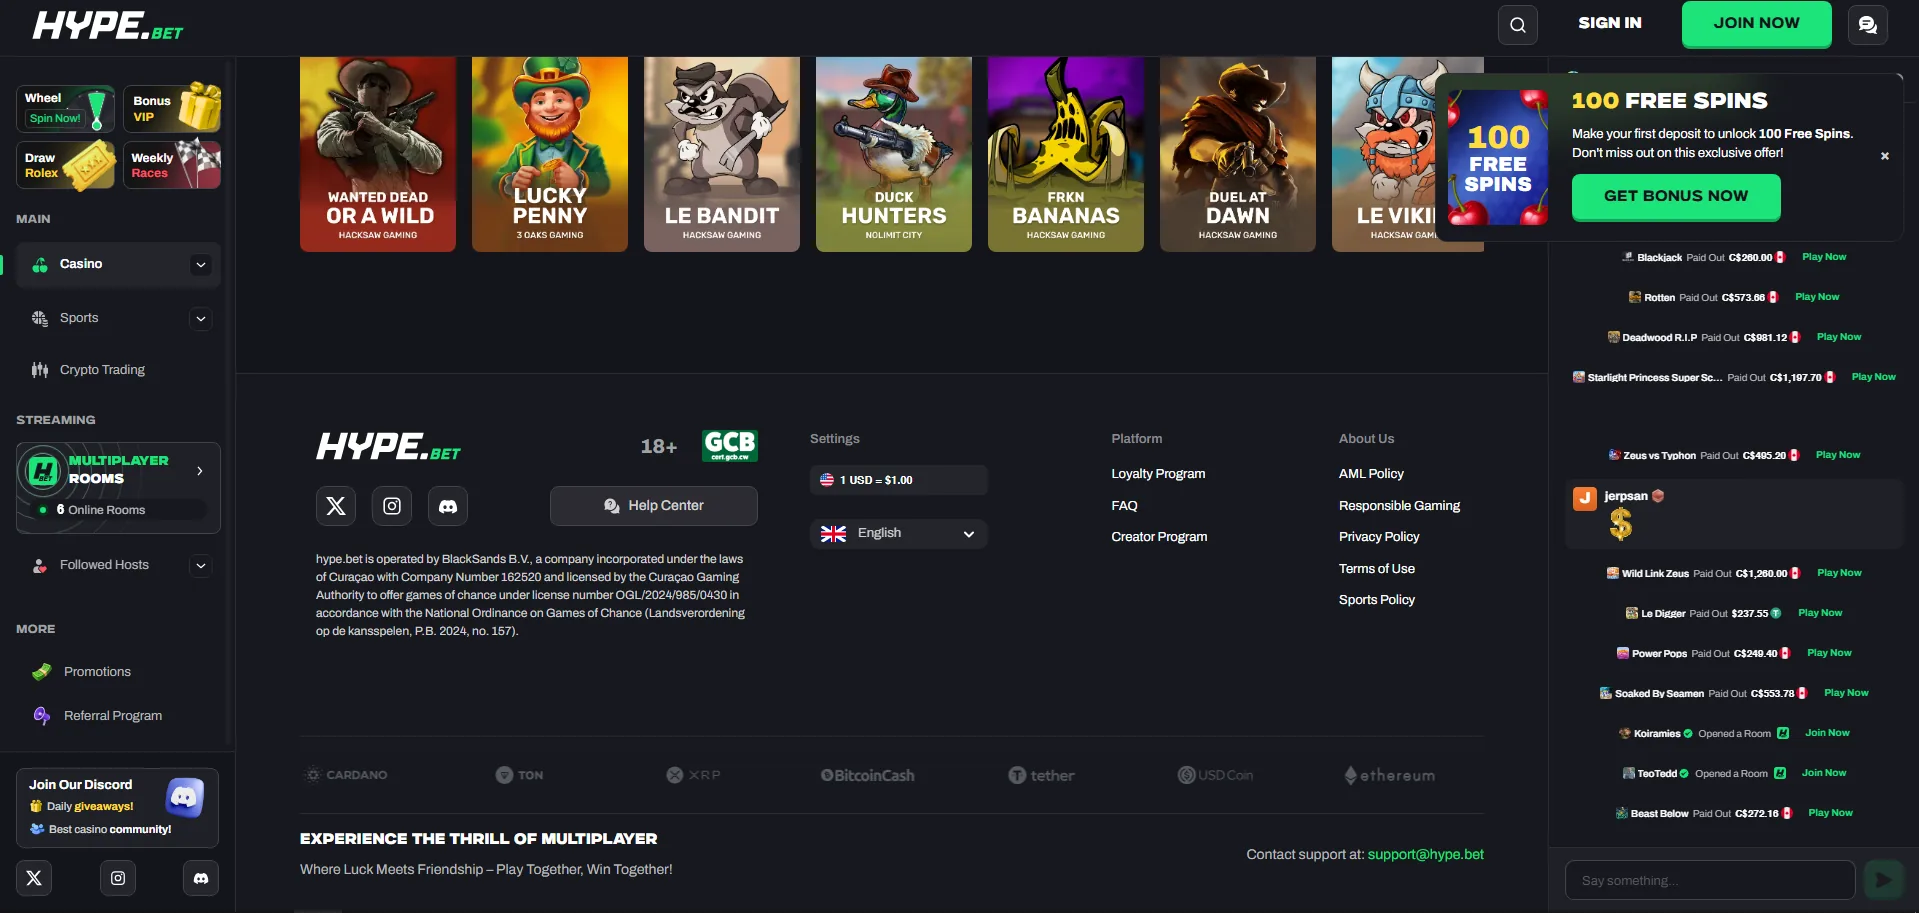Open Le Bandit game
Viewport: 1919px width, 913px height.
(722, 154)
